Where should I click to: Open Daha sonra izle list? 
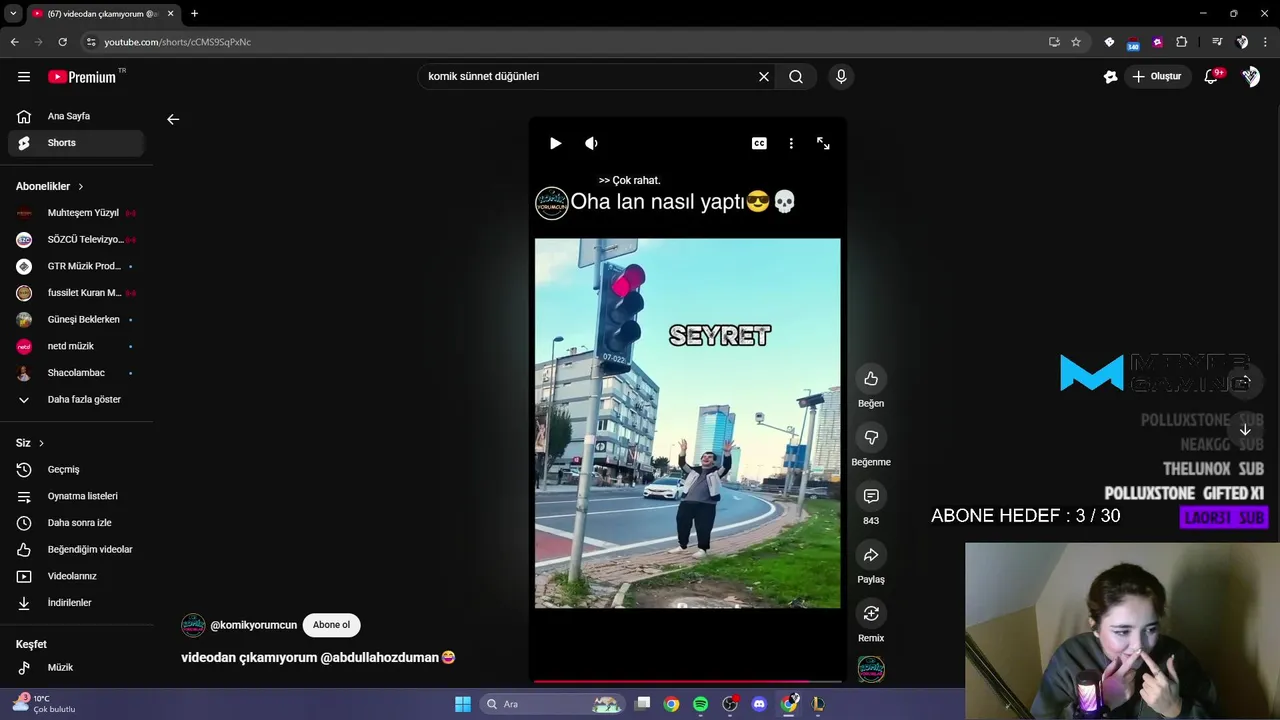tap(76, 523)
